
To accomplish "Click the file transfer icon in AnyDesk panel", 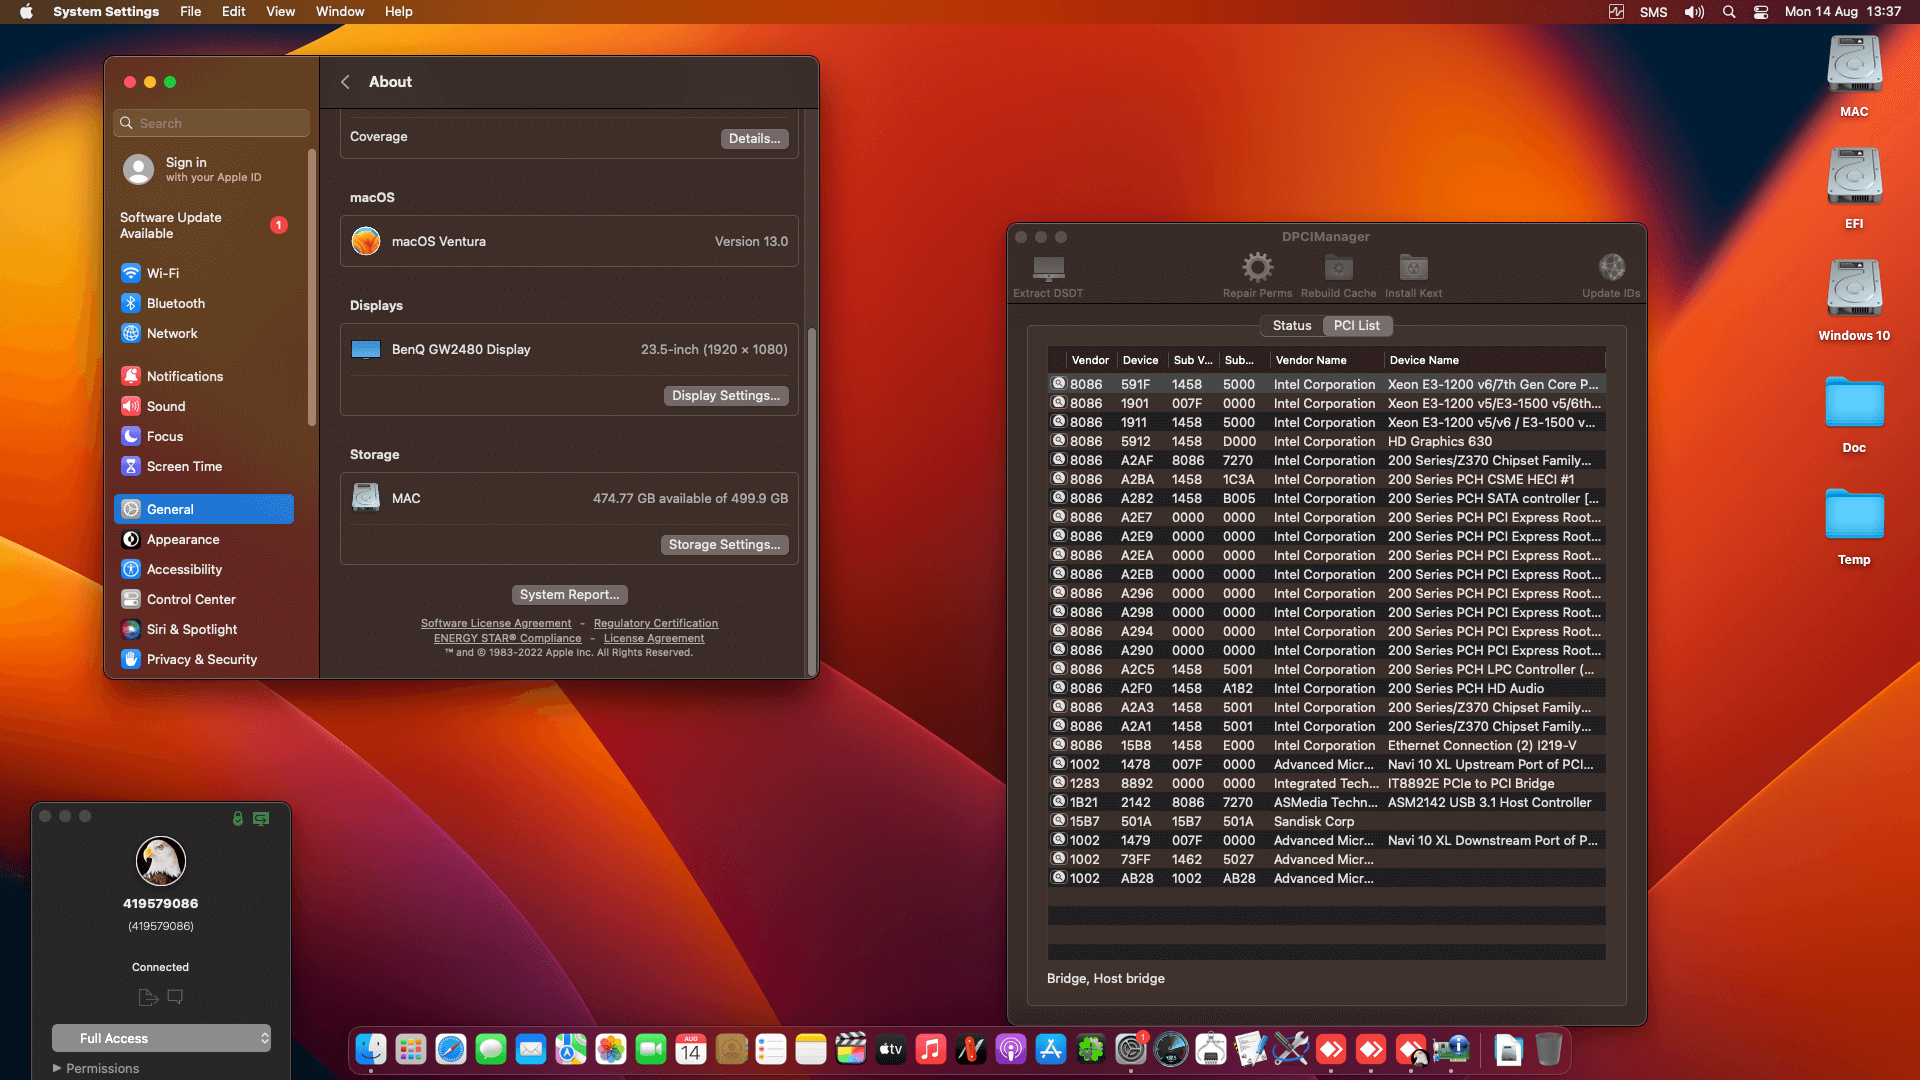I will [148, 997].
